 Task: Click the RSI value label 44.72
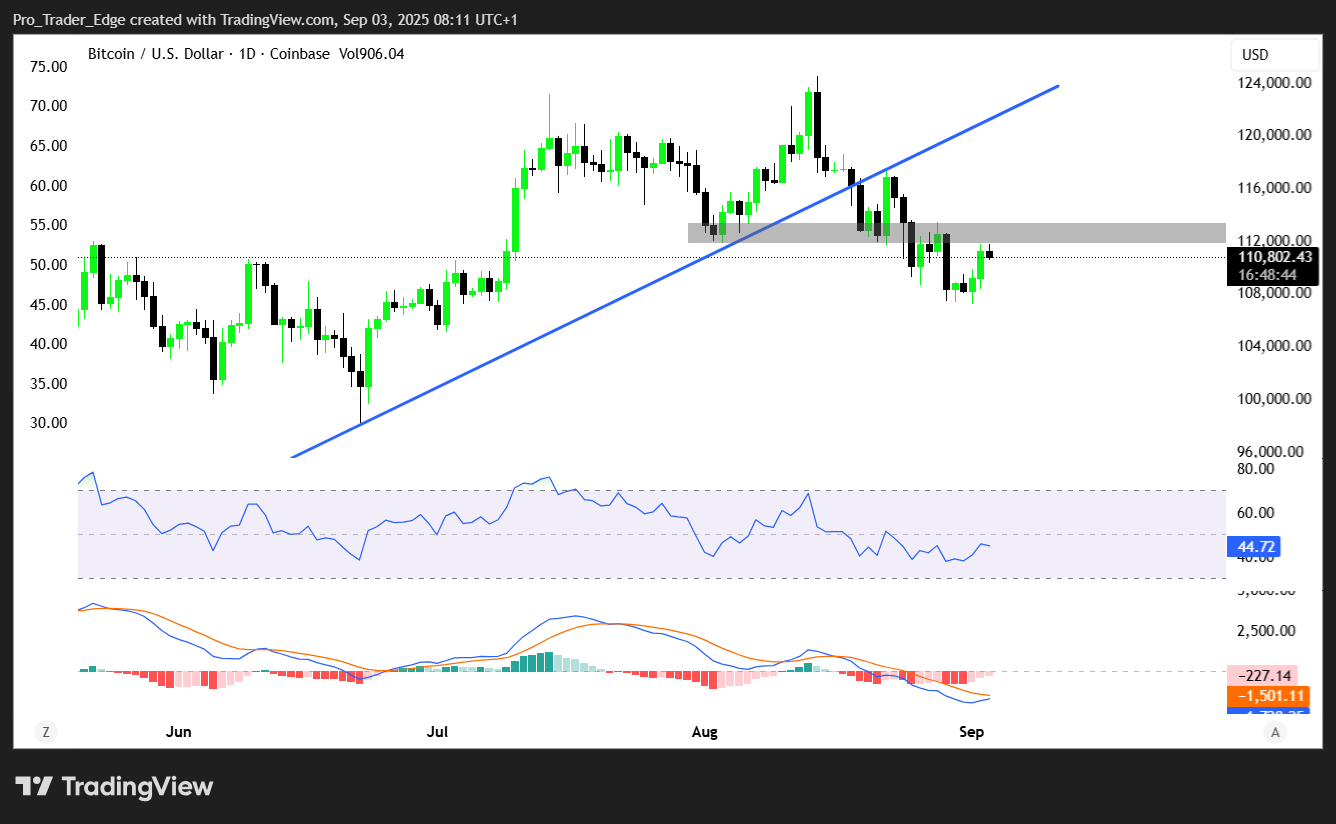tap(1253, 547)
